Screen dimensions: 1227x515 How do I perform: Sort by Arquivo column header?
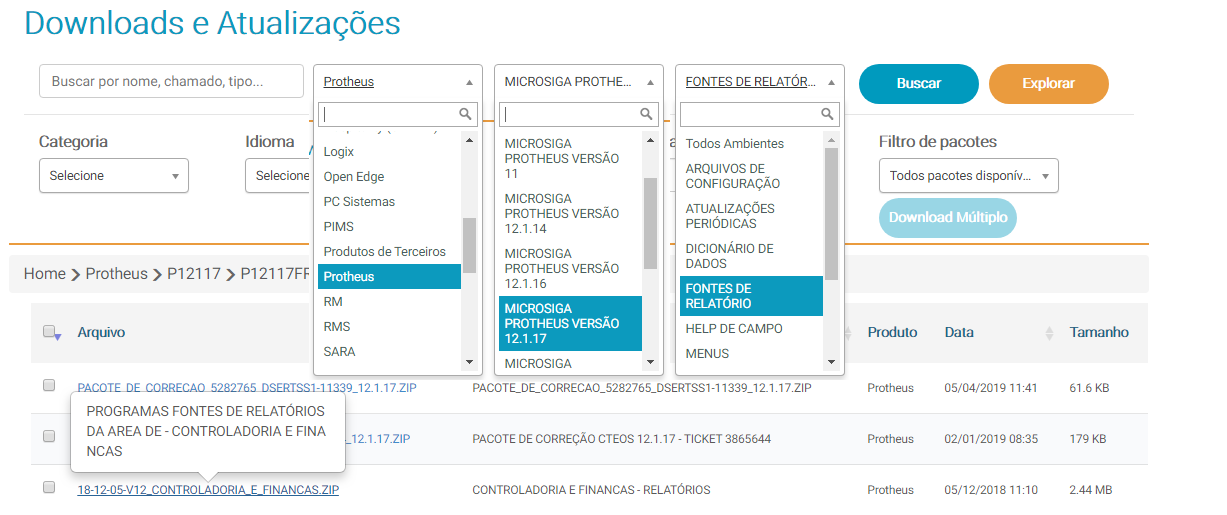pyautogui.click(x=101, y=333)
